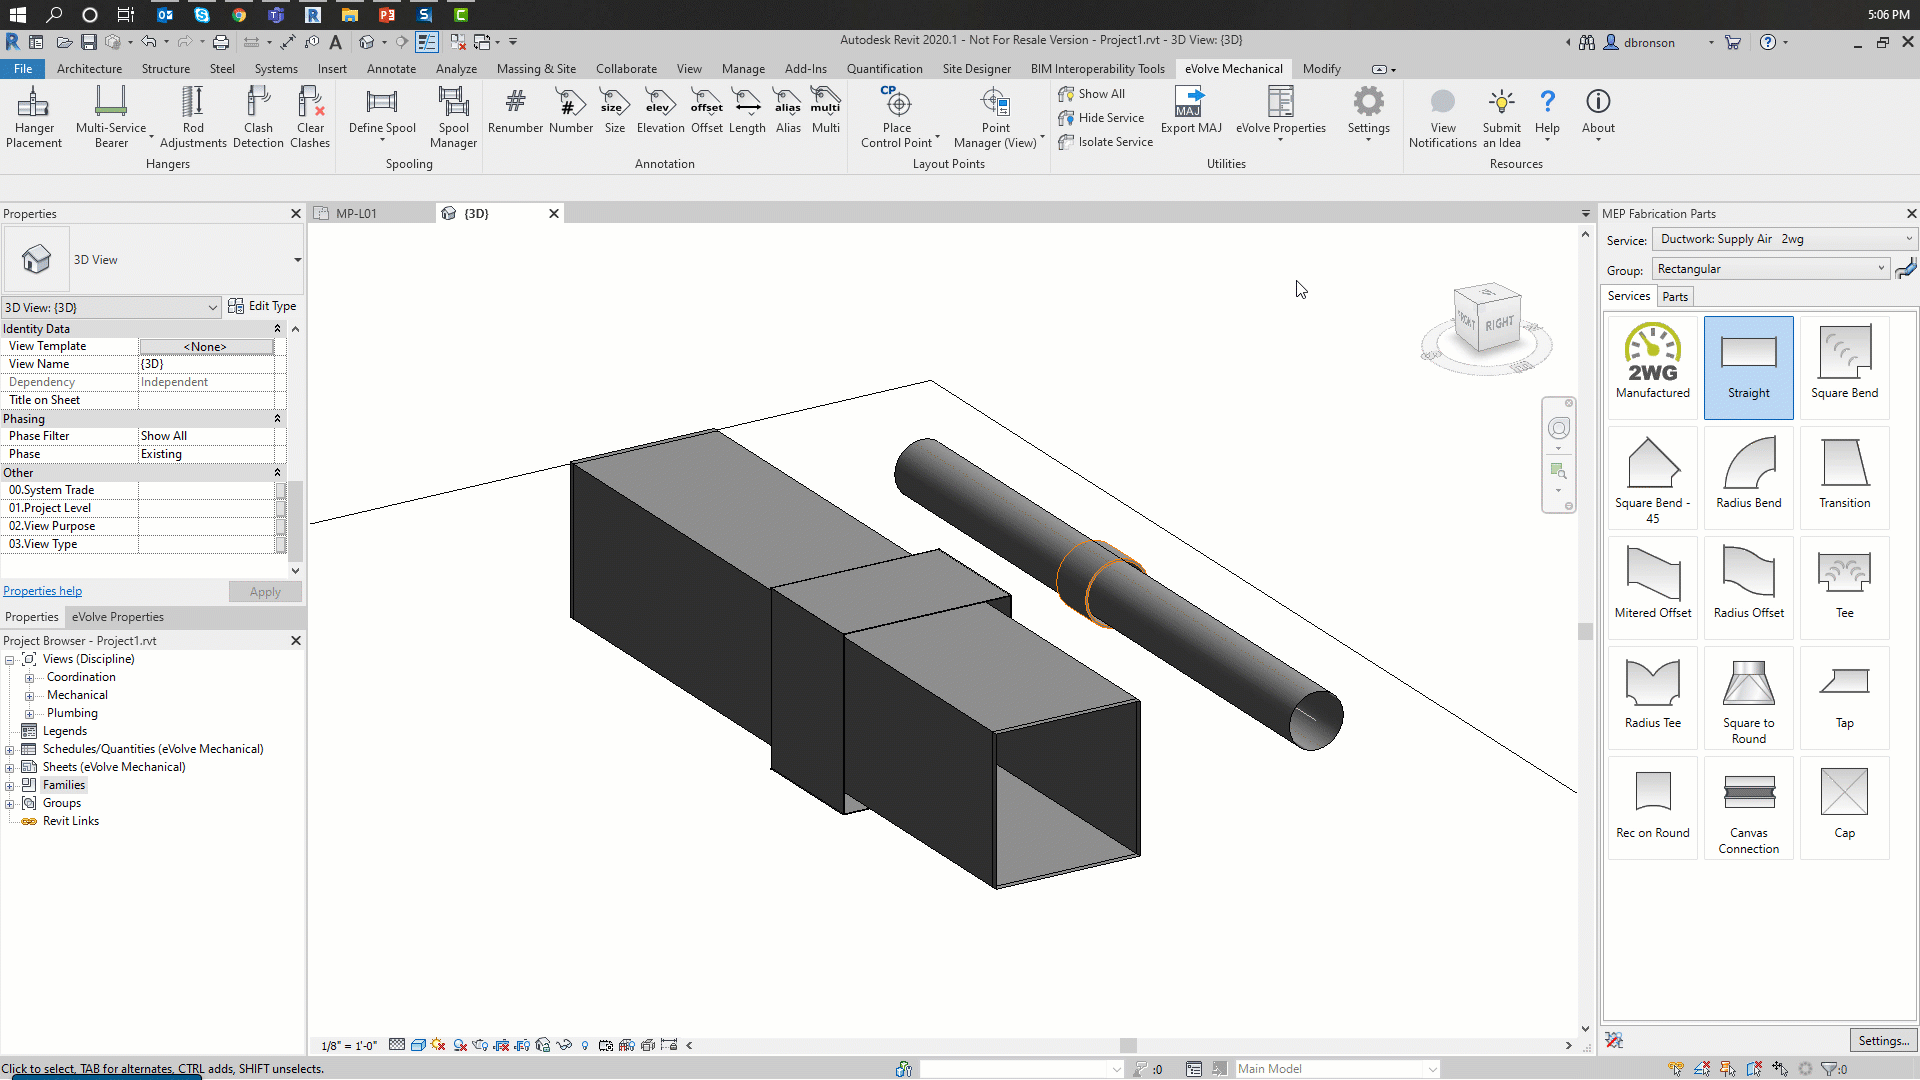Image resolution: width=1920 pixels, height=1080 pixels.
Task: Toggle the 00.System Trade property box
Action: pos(281,490)
